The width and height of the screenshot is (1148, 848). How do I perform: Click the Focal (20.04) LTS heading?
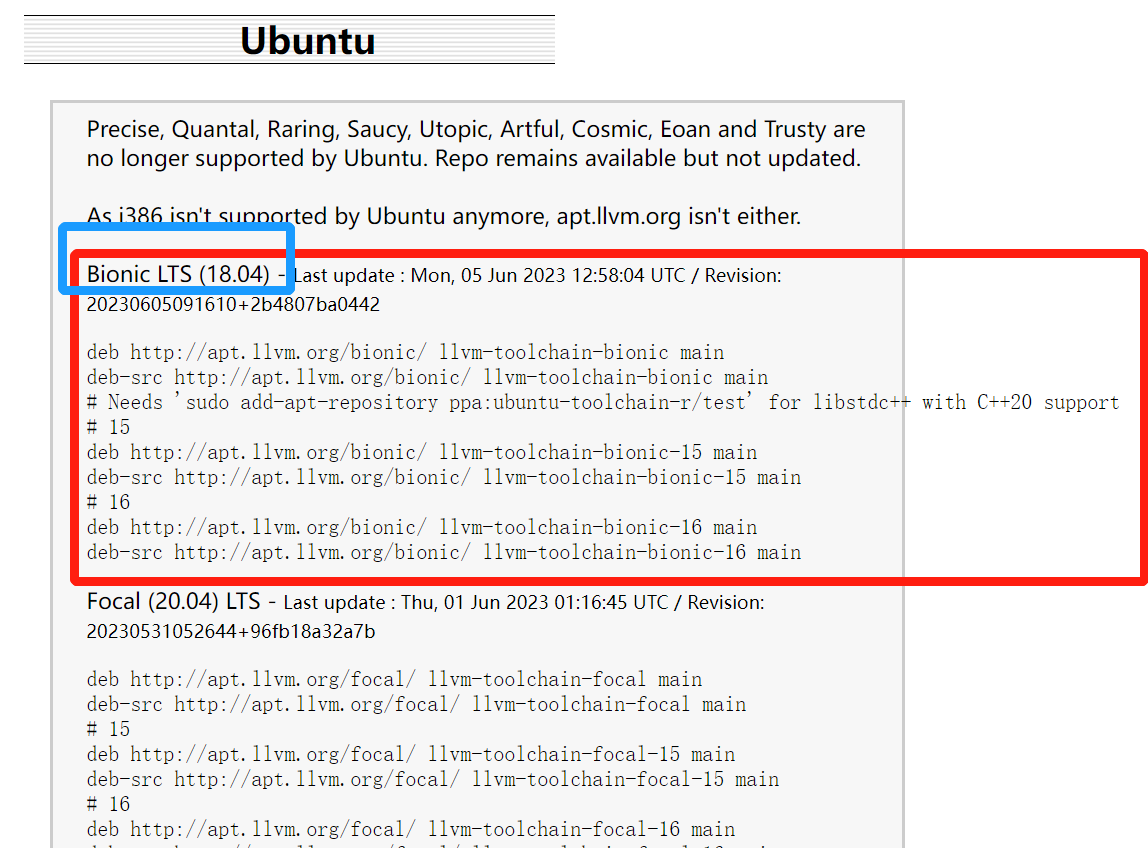[174, 601]
